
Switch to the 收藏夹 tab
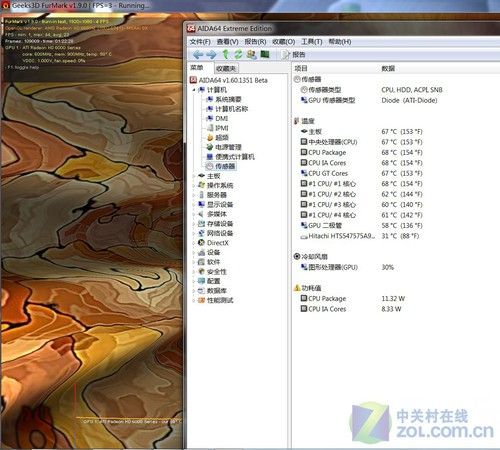point(226,68)
